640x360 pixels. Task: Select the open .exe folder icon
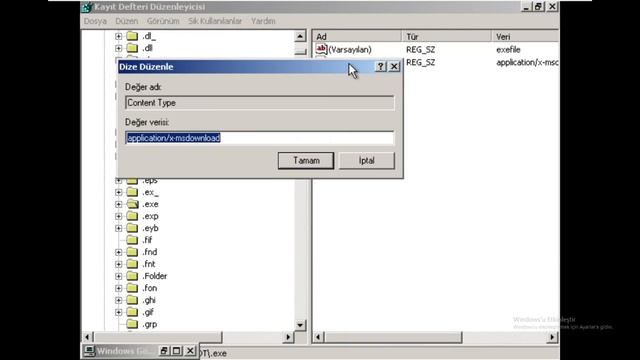132,204
